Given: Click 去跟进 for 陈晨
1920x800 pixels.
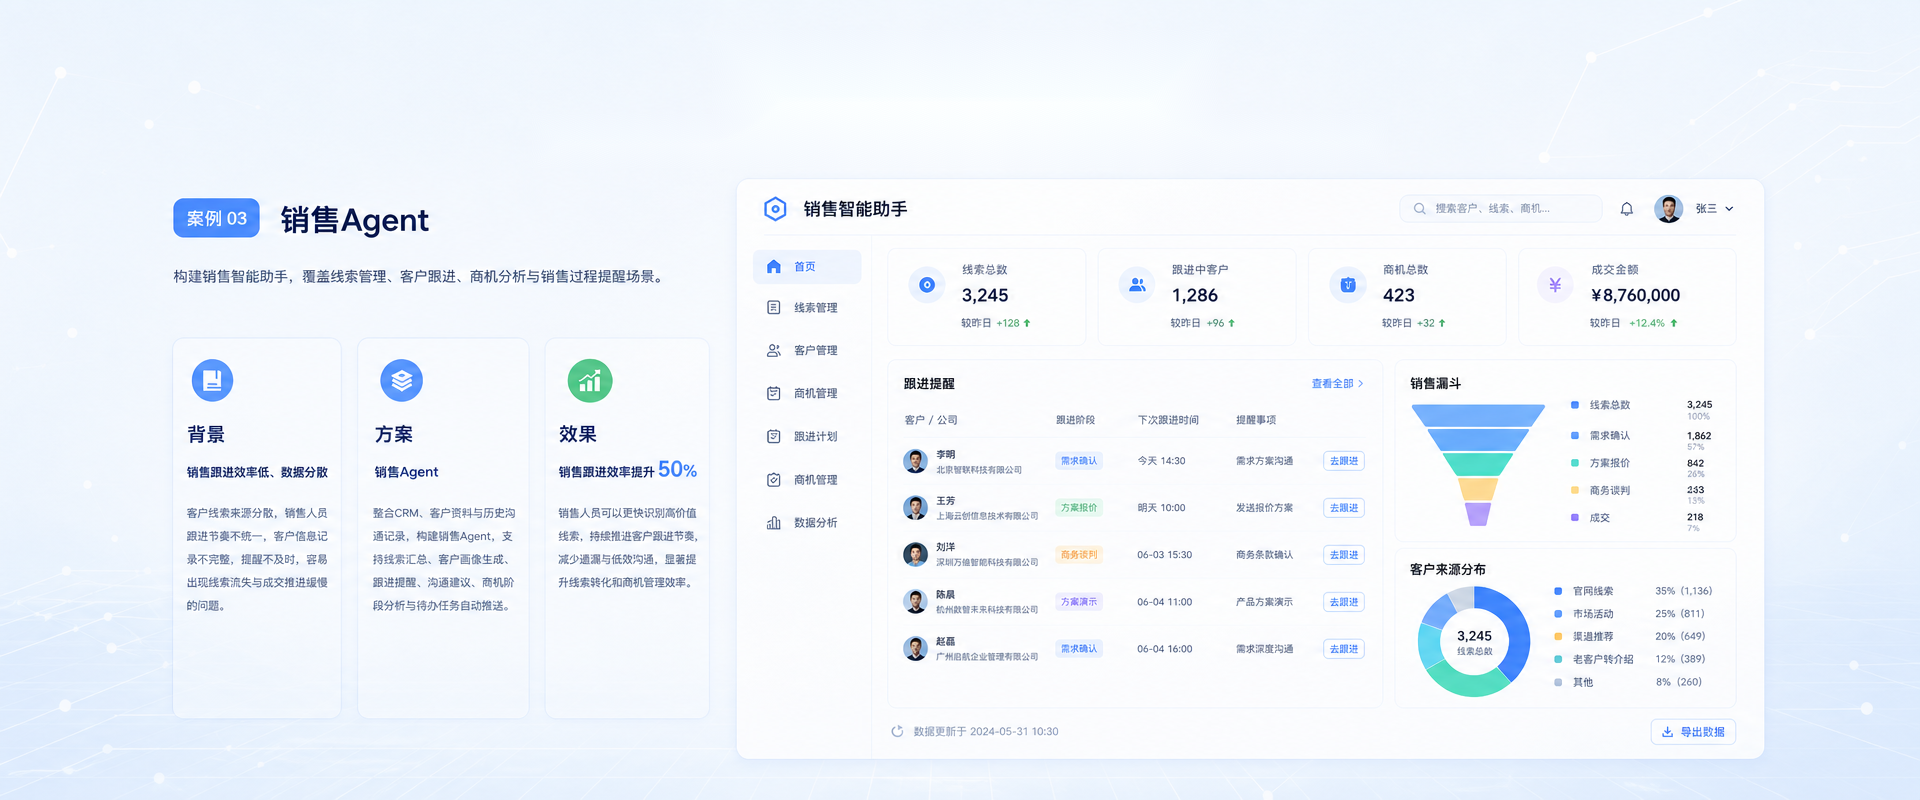Looking at the screenshot, I should [x=1344, y=602].
